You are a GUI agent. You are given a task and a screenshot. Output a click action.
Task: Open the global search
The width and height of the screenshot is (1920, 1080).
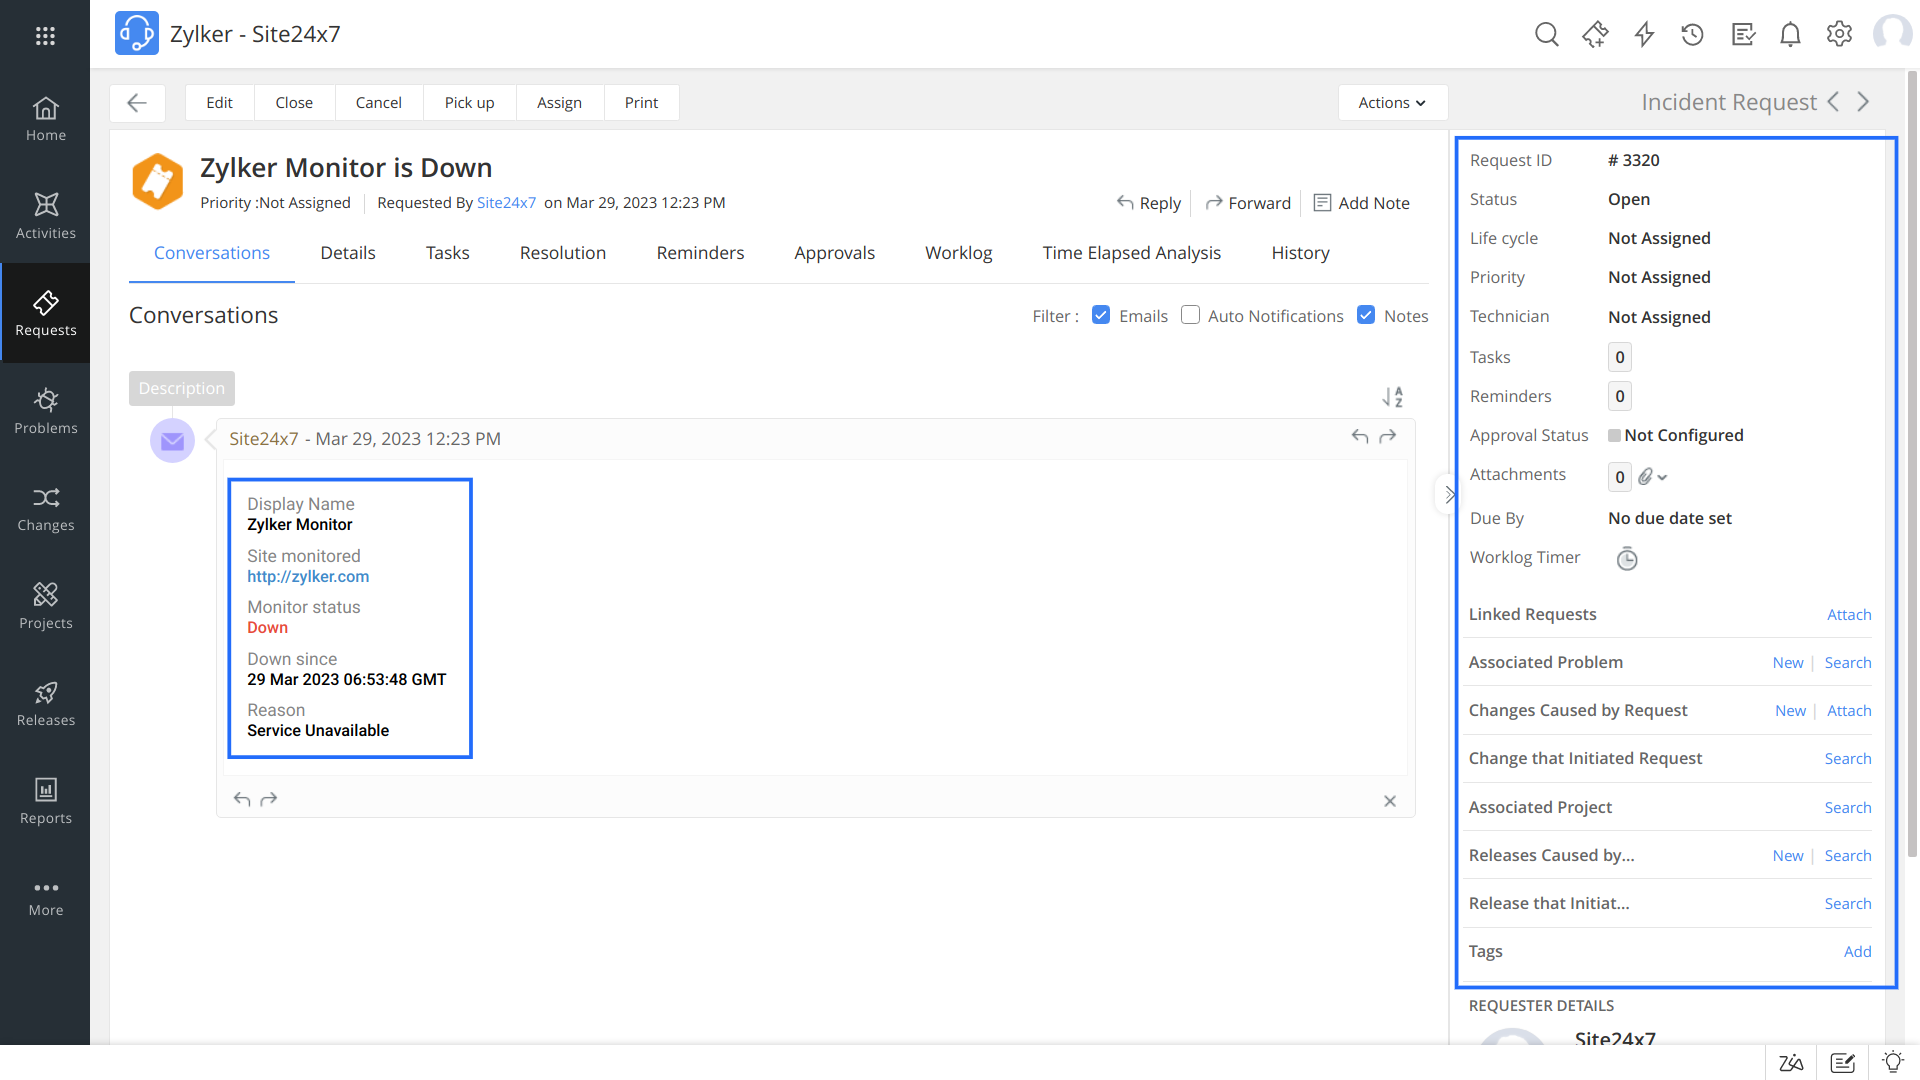point(1547,33)
